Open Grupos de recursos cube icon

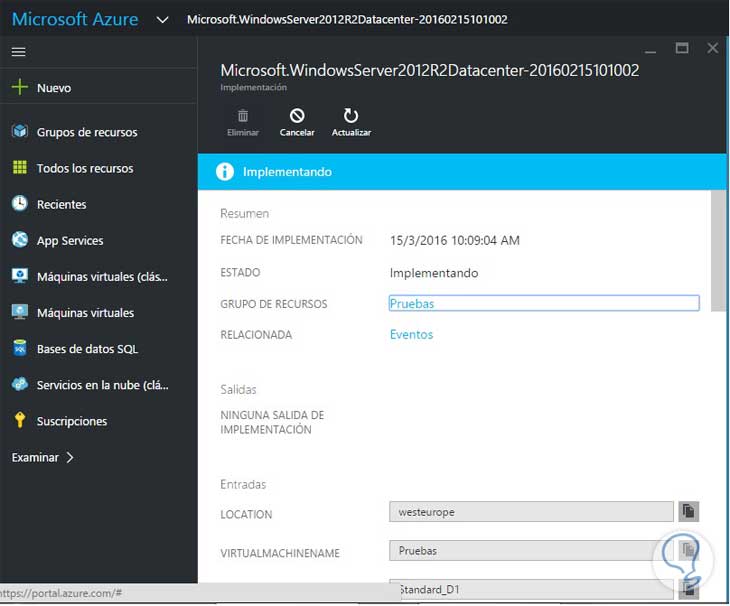point(20,131)
